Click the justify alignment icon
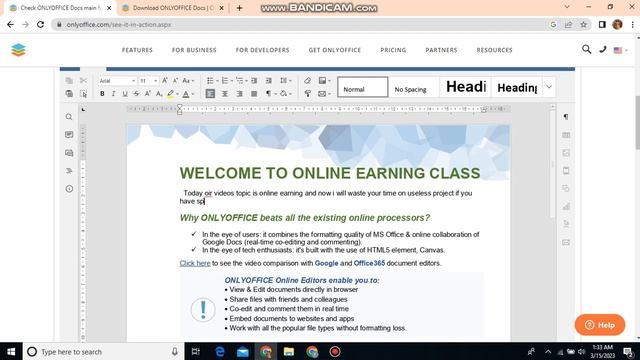This screenshot has height=360, width=640. (254, 94)
